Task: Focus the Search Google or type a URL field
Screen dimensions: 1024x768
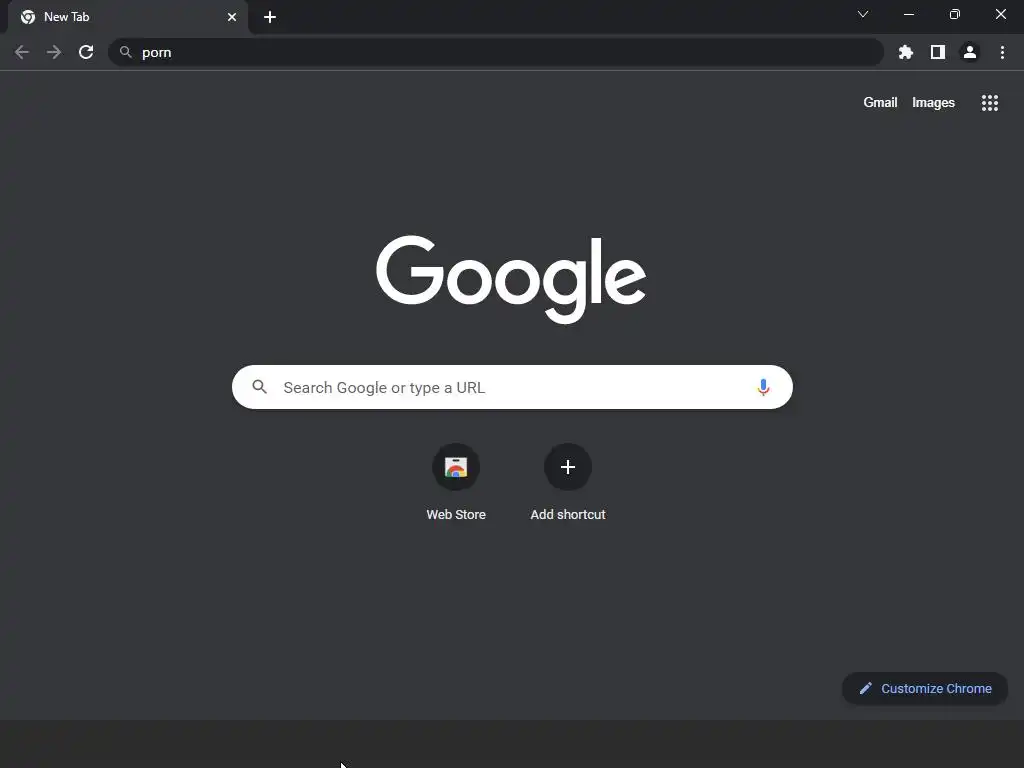Action: pyautogui.click(x=512, y=387)
